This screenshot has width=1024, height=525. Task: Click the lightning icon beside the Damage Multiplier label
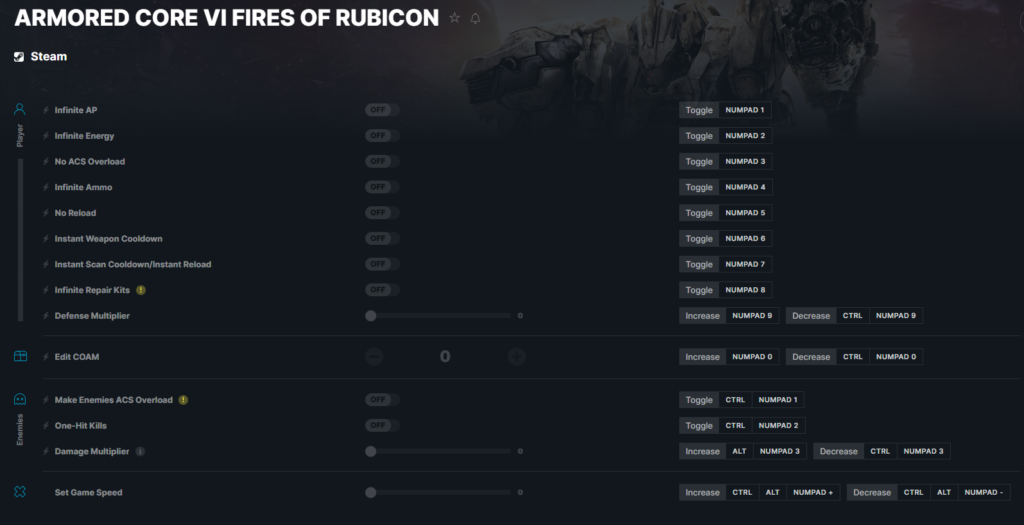46,451
